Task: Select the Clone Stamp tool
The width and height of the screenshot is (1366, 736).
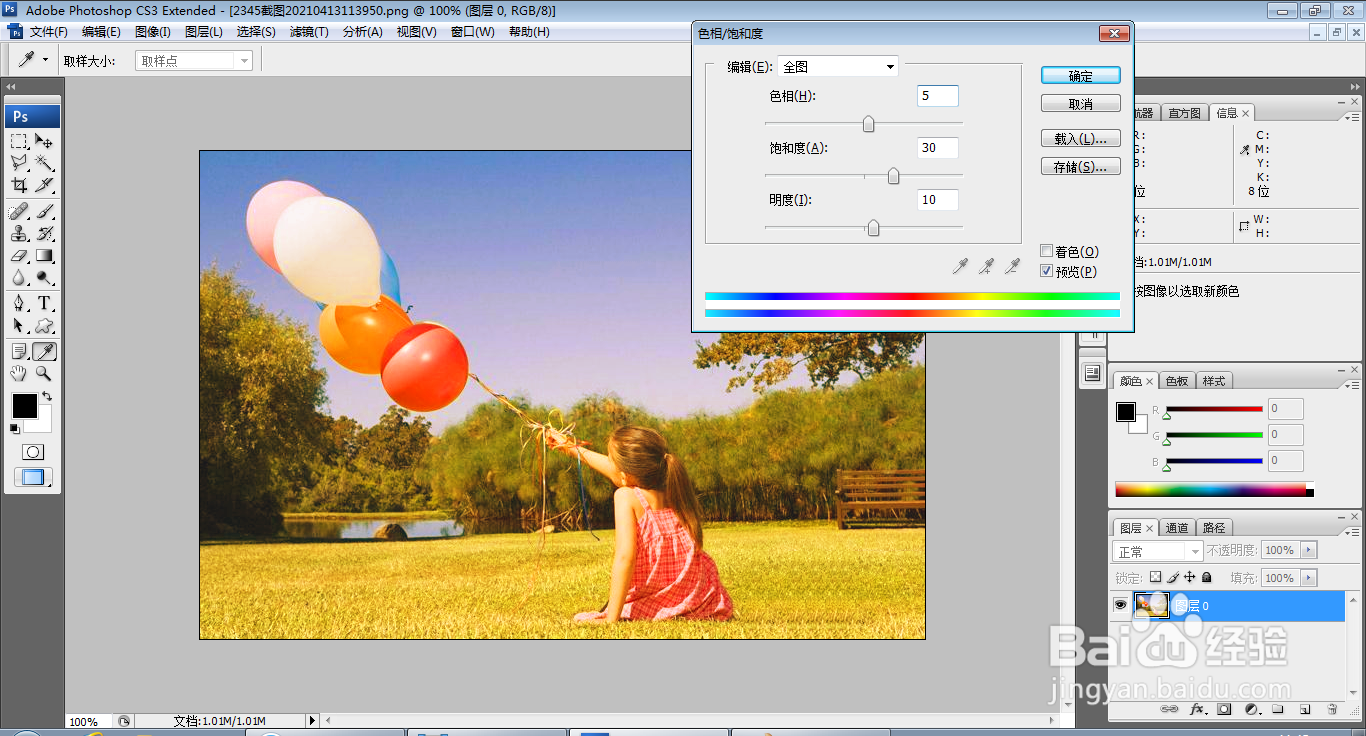Action: pyautogui.click(x=20, y=233)
